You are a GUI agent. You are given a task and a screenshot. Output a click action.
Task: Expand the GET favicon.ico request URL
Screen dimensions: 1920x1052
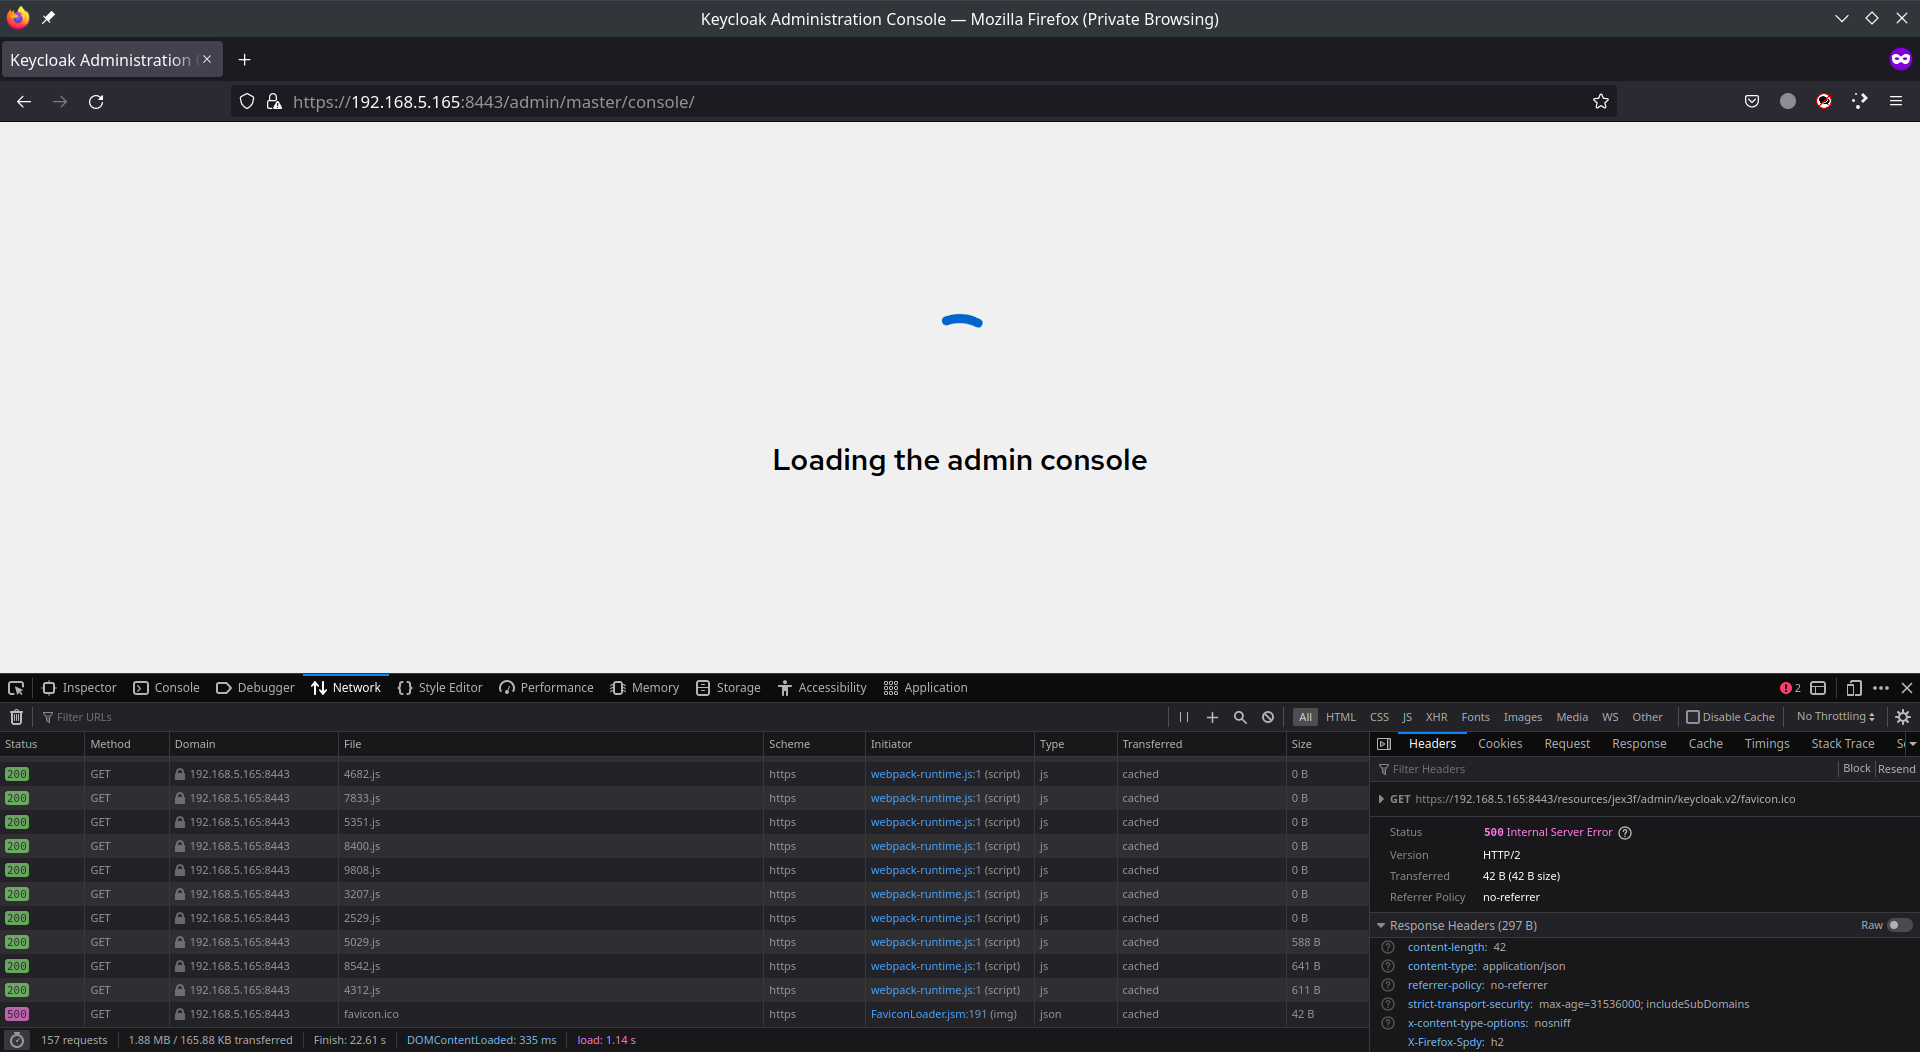pyautogui.click(x=1381, y=799)
